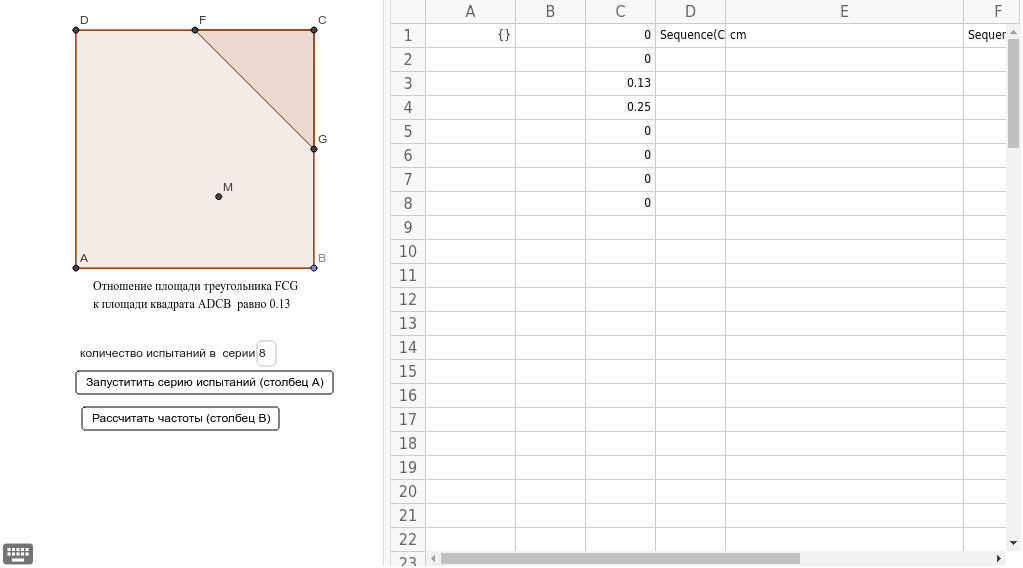Click cell D1 with Sequence formula

690,35
